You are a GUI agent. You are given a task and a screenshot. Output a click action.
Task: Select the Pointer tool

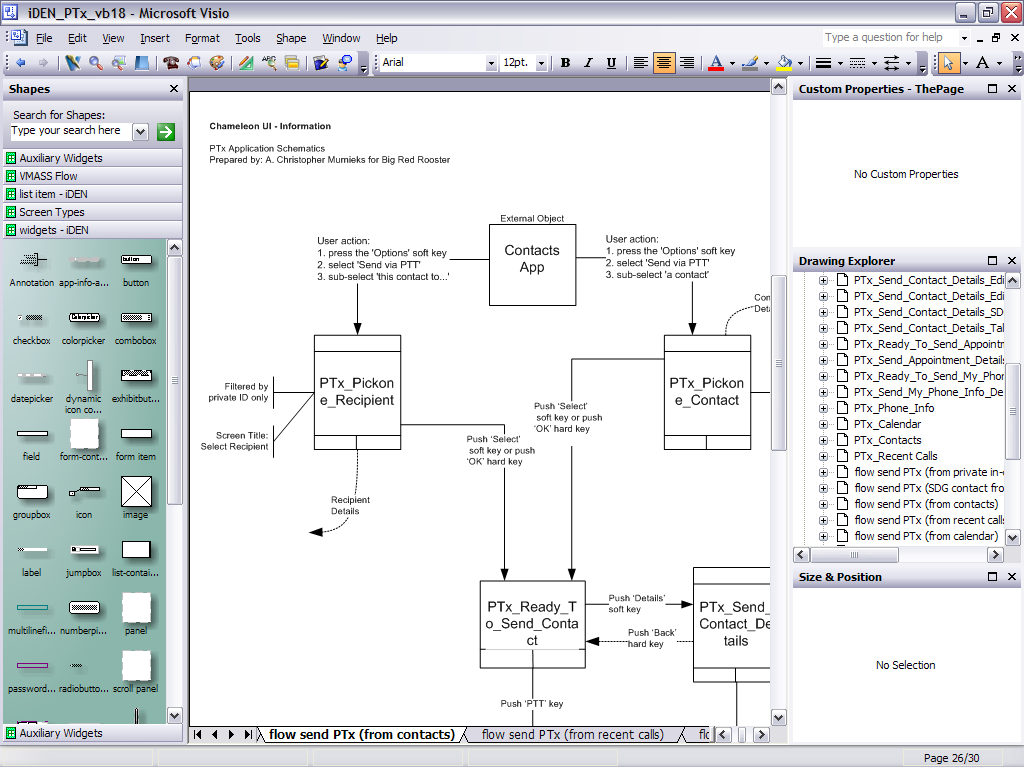948,63
